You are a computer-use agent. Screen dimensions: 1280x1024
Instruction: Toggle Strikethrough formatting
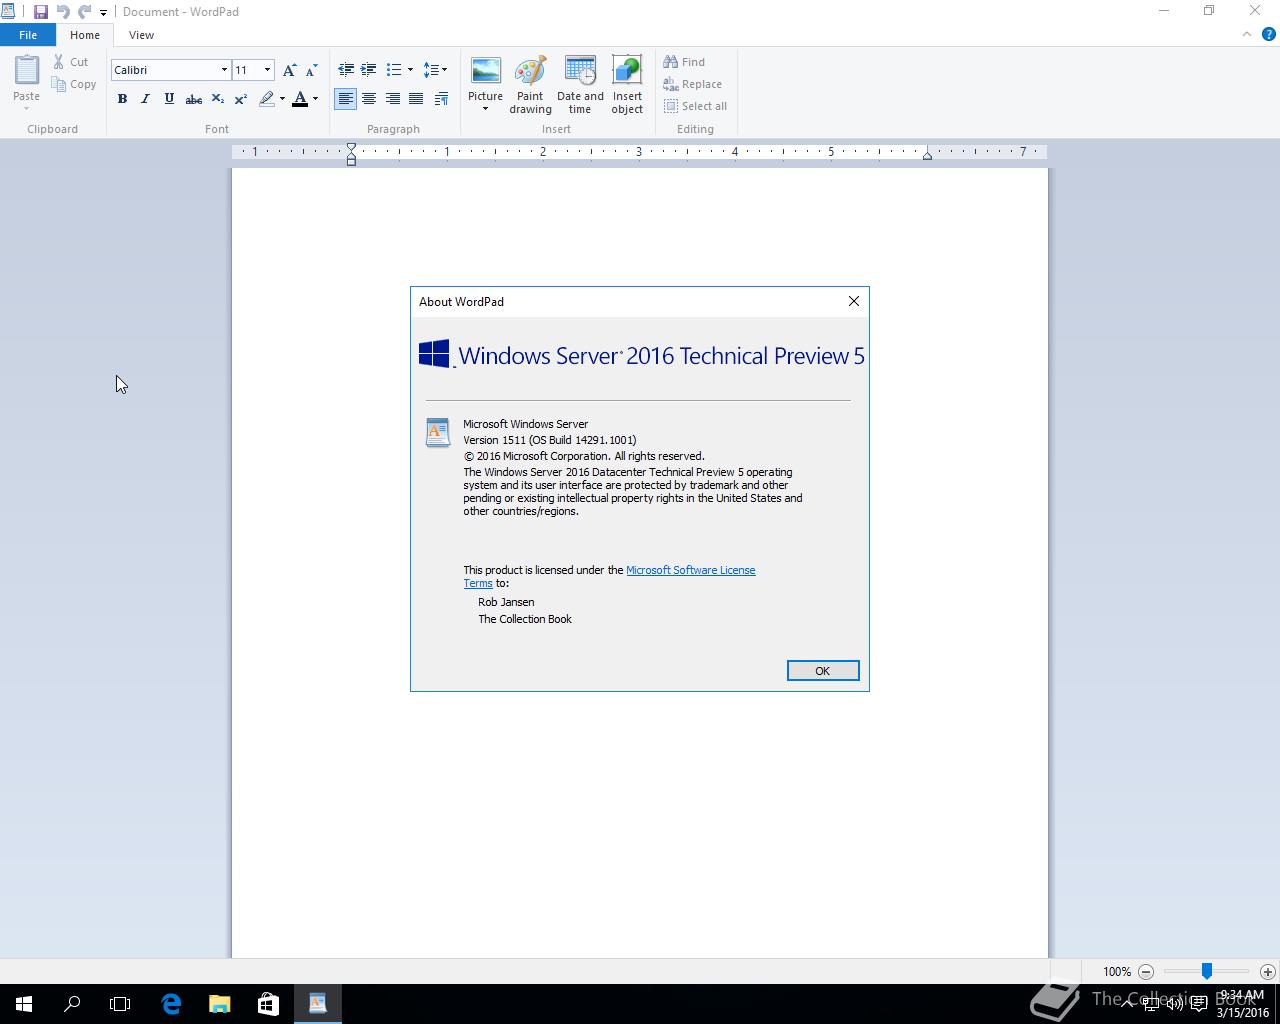194,99
